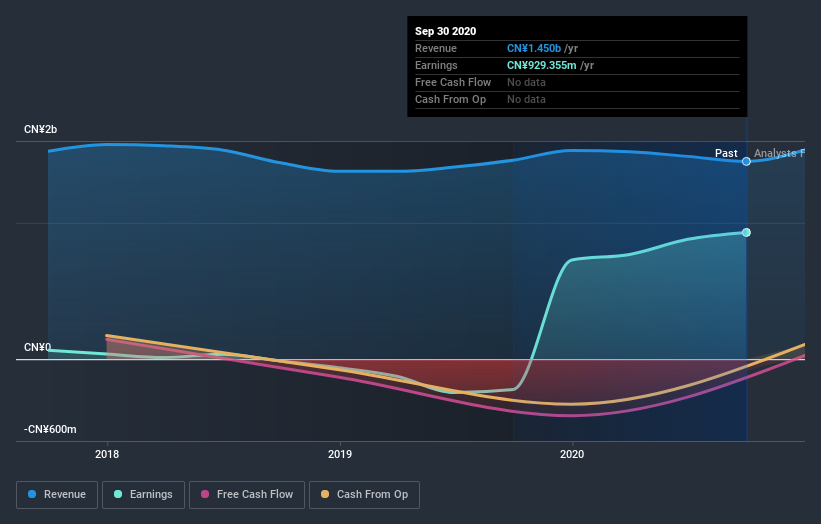Screen dimensions: 821x524
Task: Click the 2018 x-axis label
Action: point(107,454)
